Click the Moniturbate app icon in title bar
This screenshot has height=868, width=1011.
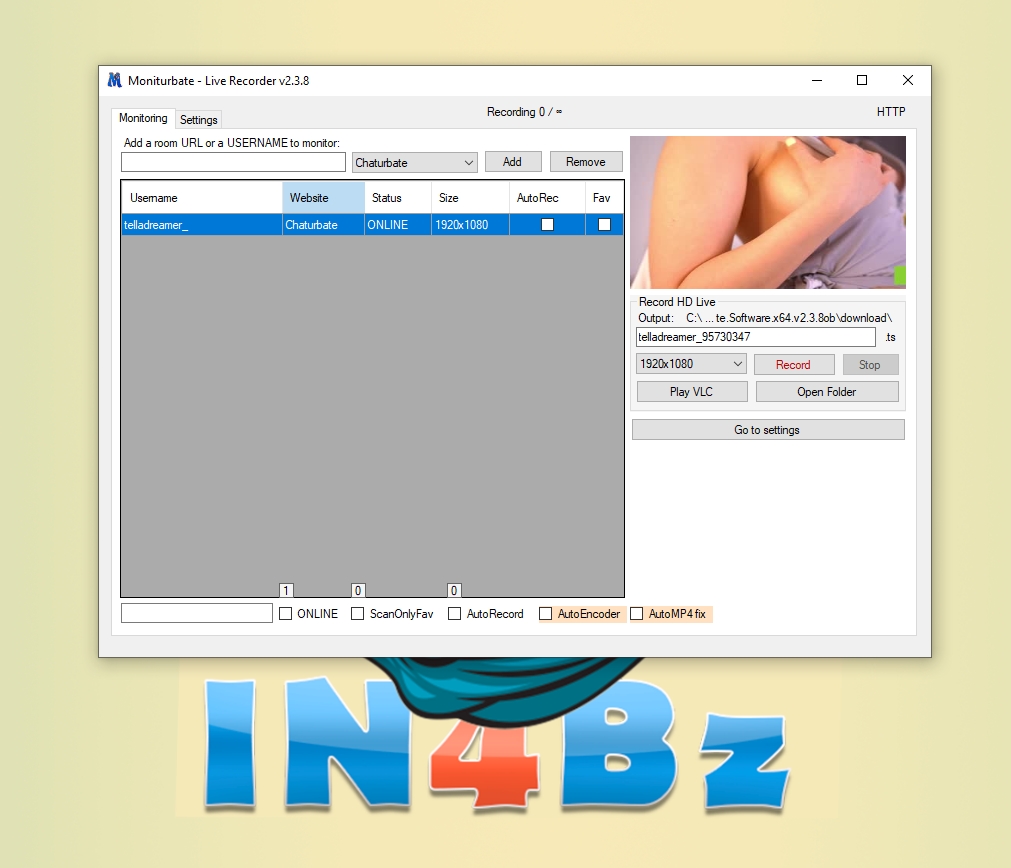114,80
